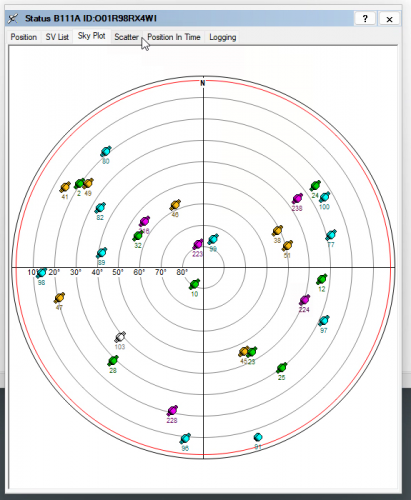Switch to the Scatter tab

126,37
